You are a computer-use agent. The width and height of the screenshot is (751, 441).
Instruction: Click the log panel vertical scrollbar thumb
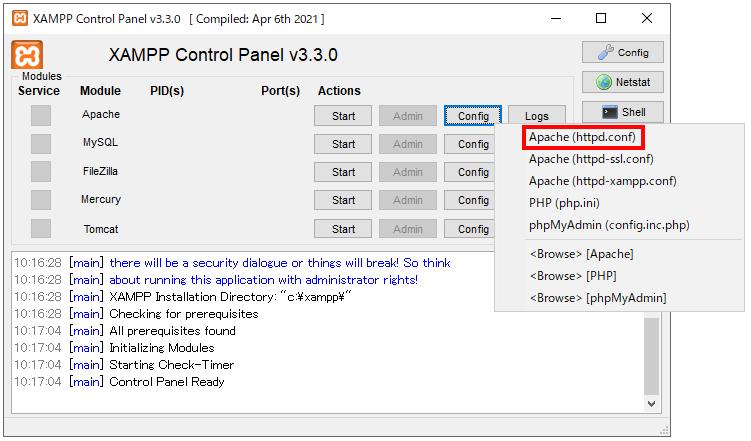pyautogui.click(x=651, y=354)
